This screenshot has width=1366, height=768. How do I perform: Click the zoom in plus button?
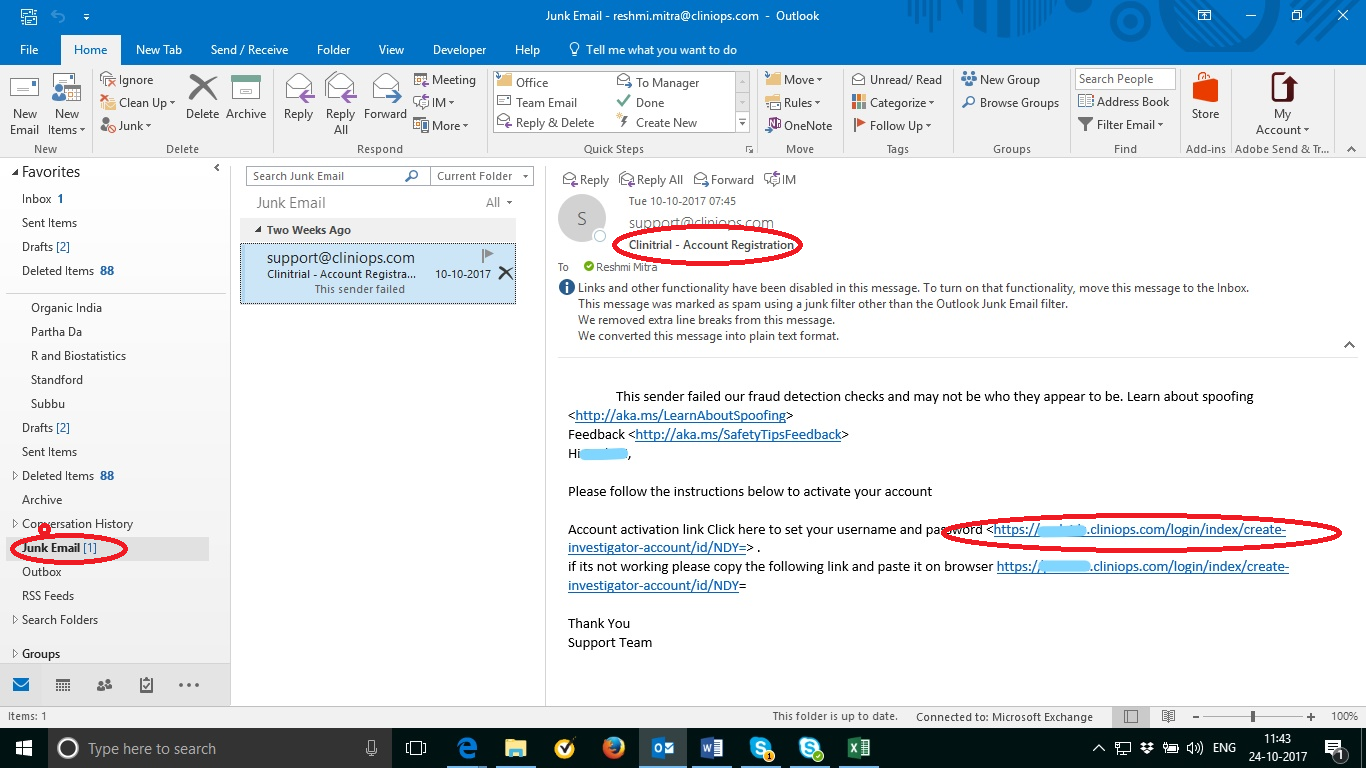1311,717
